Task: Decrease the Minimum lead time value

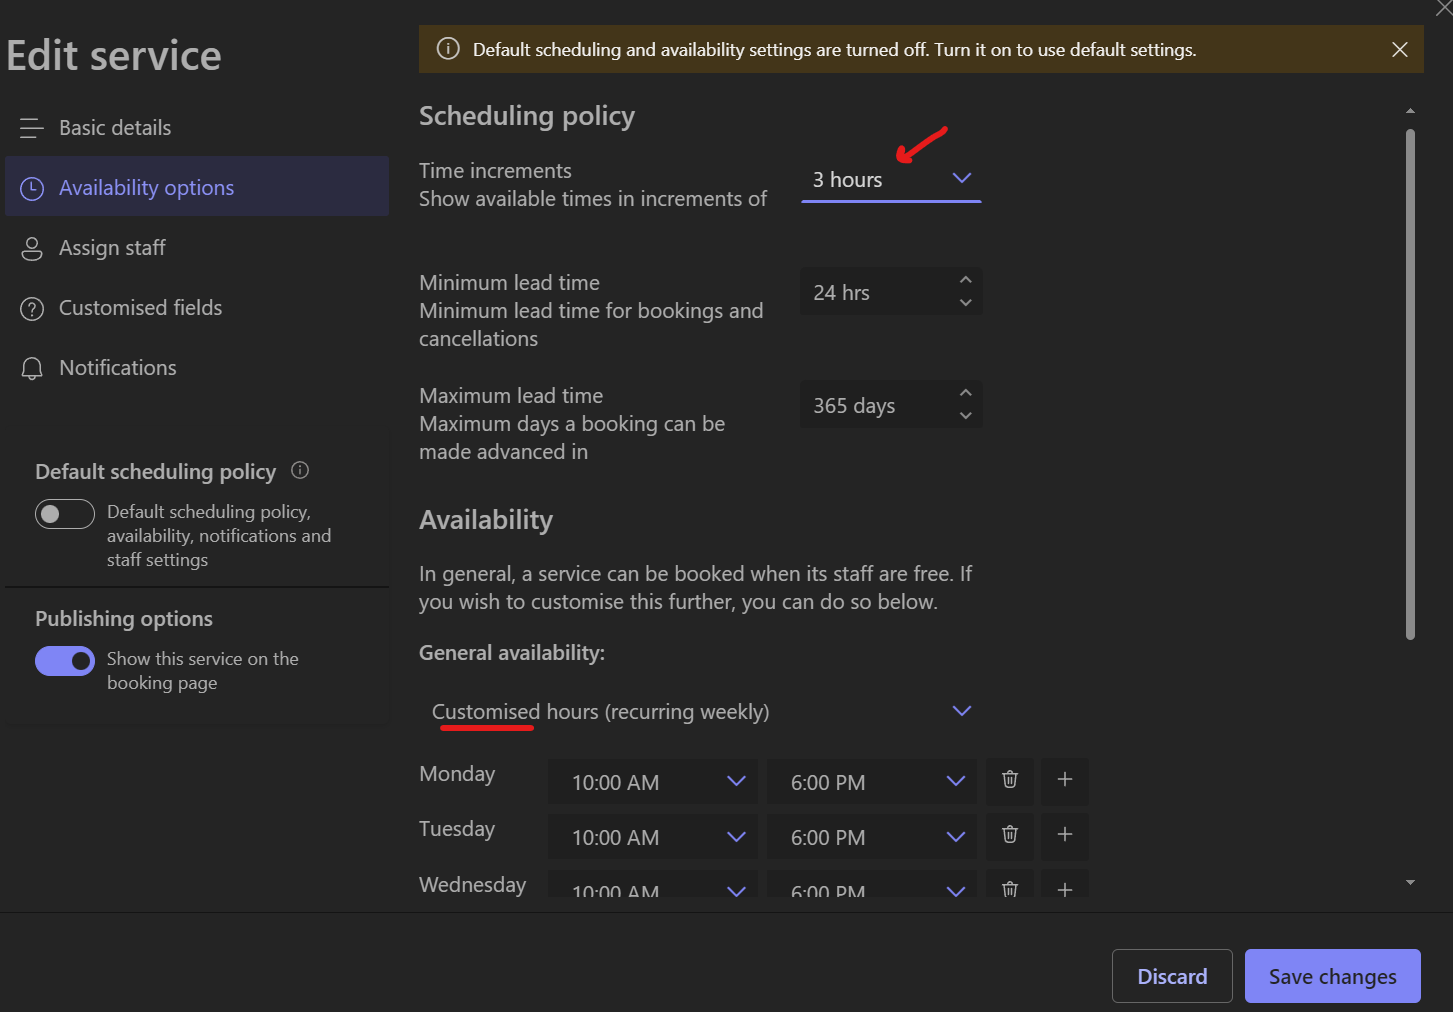Action: [x=965, y=302]
